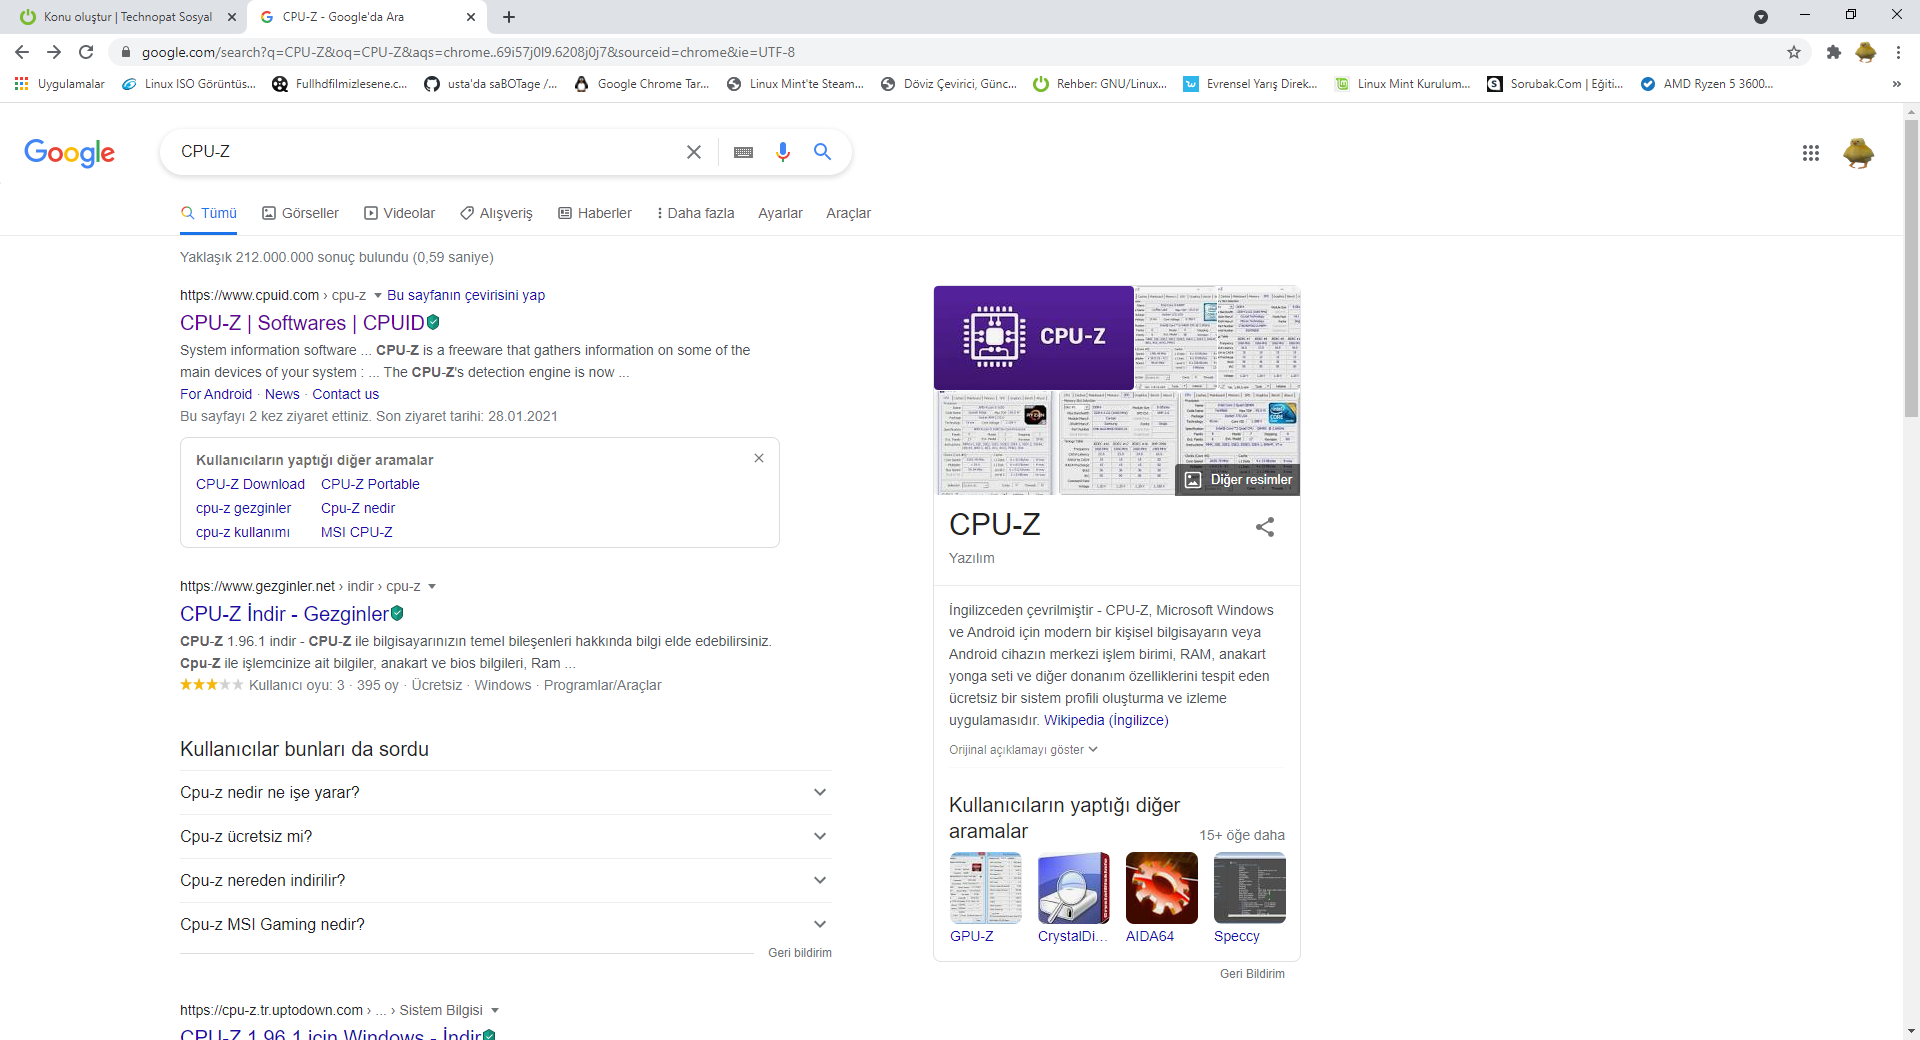Expand the 'Cpu-z nereden indirilir?' question
The width and height of the screenshot is (1920, 1040).
pyautogui.click(x=505, y=881)
